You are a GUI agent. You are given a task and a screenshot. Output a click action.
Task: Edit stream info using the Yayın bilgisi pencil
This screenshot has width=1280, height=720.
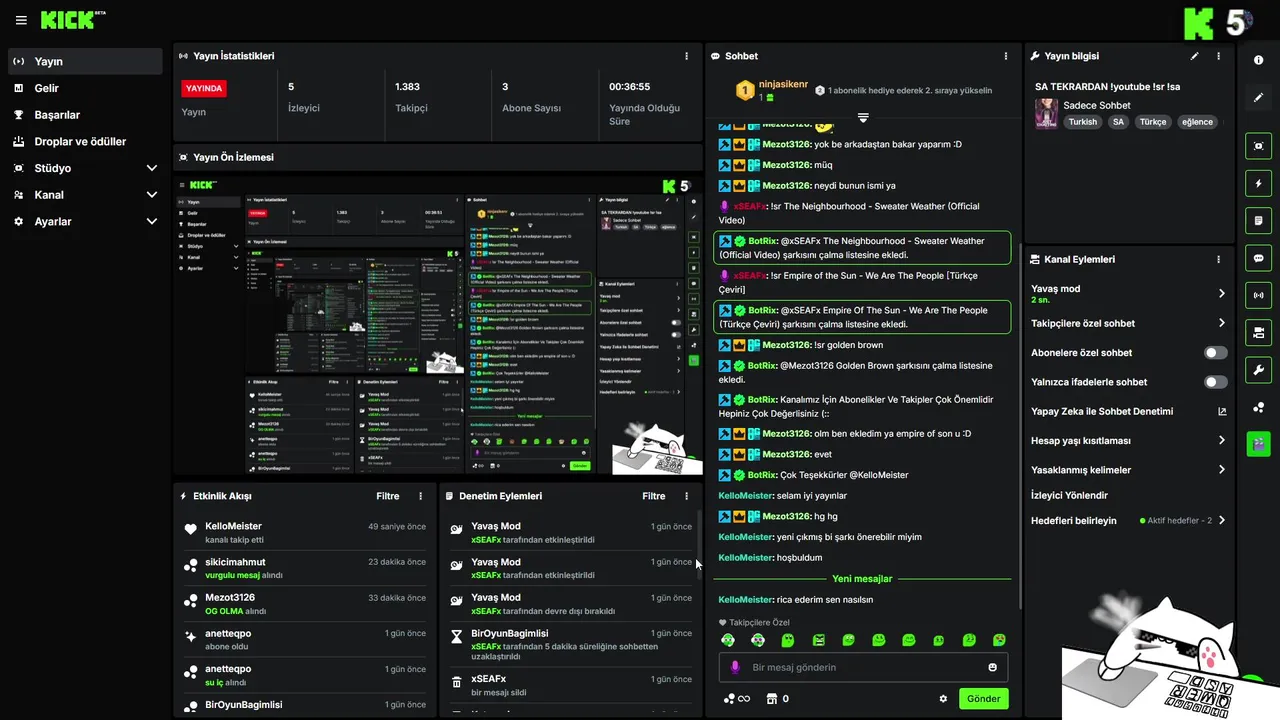point(1194,56)
